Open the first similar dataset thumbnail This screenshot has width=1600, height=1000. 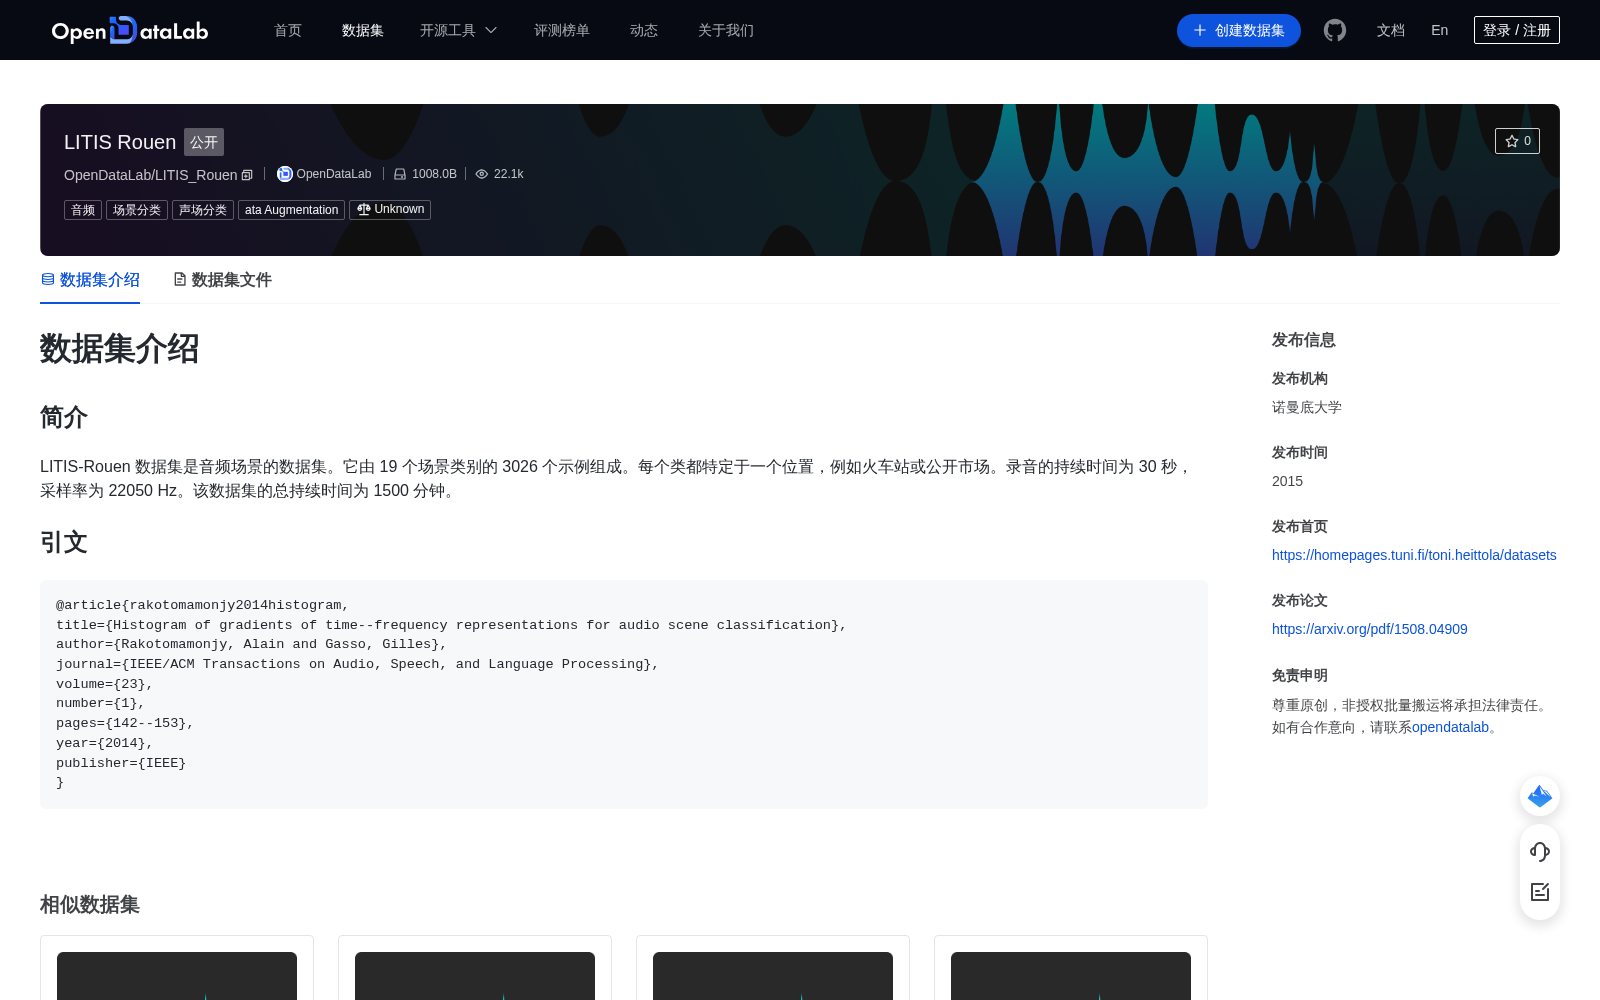tap(177, 976)
